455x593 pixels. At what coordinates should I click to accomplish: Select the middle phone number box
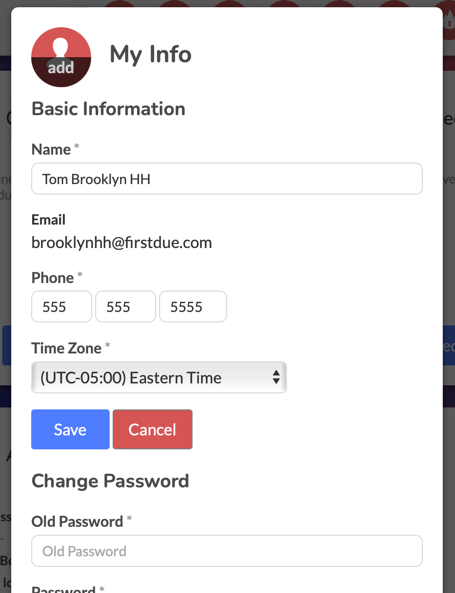point(125,306)
